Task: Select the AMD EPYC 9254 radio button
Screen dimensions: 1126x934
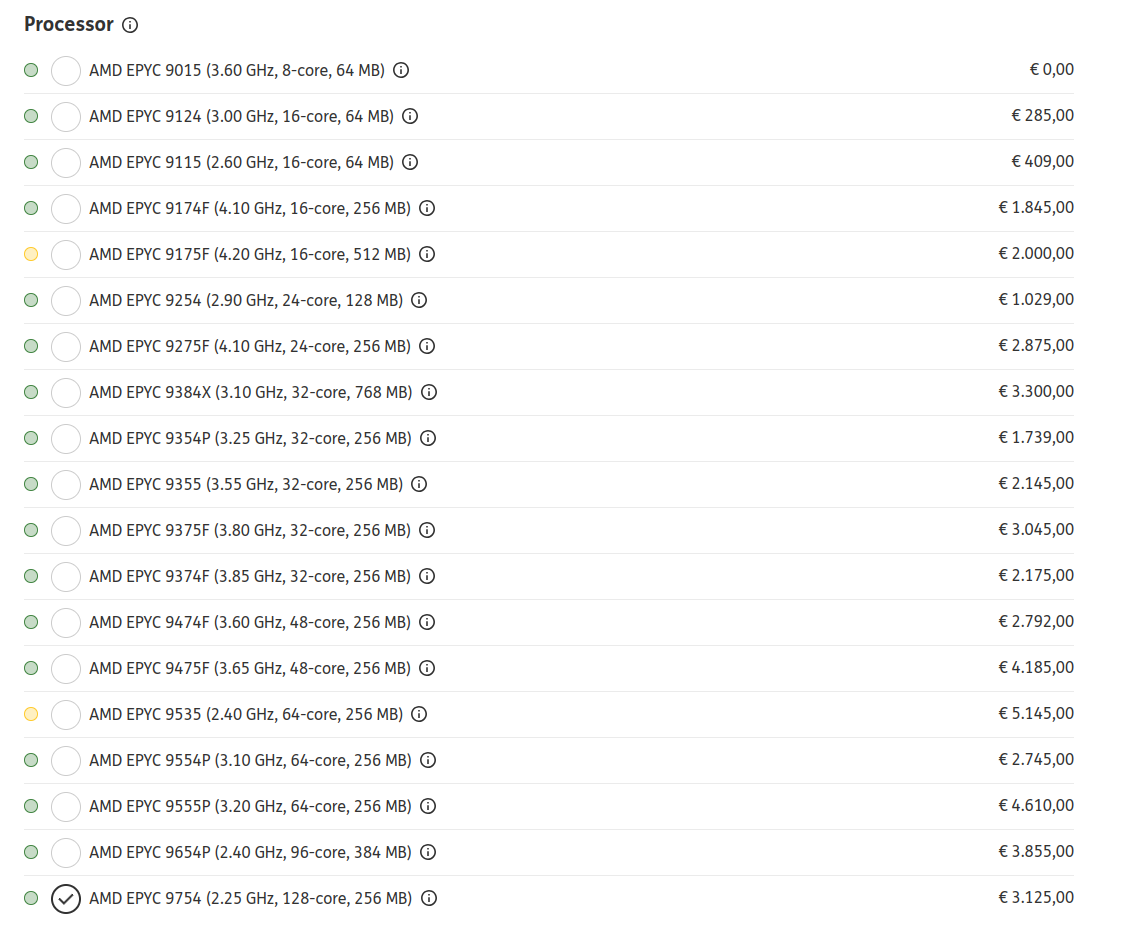Action: [x=65, y=300]
